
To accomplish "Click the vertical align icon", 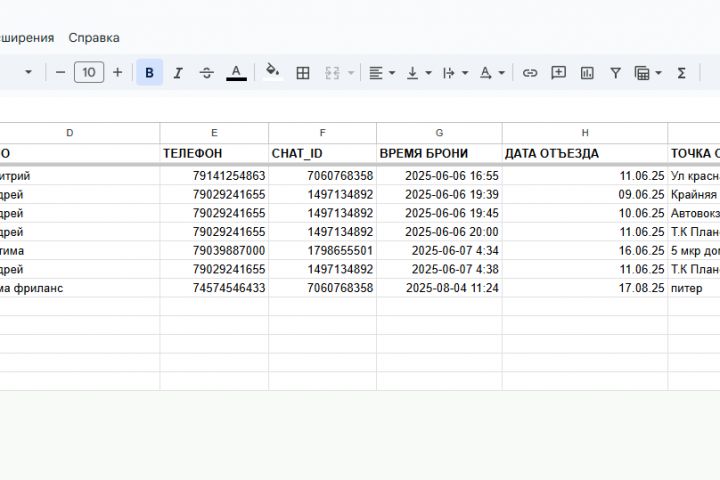I will tap(412, 73).
